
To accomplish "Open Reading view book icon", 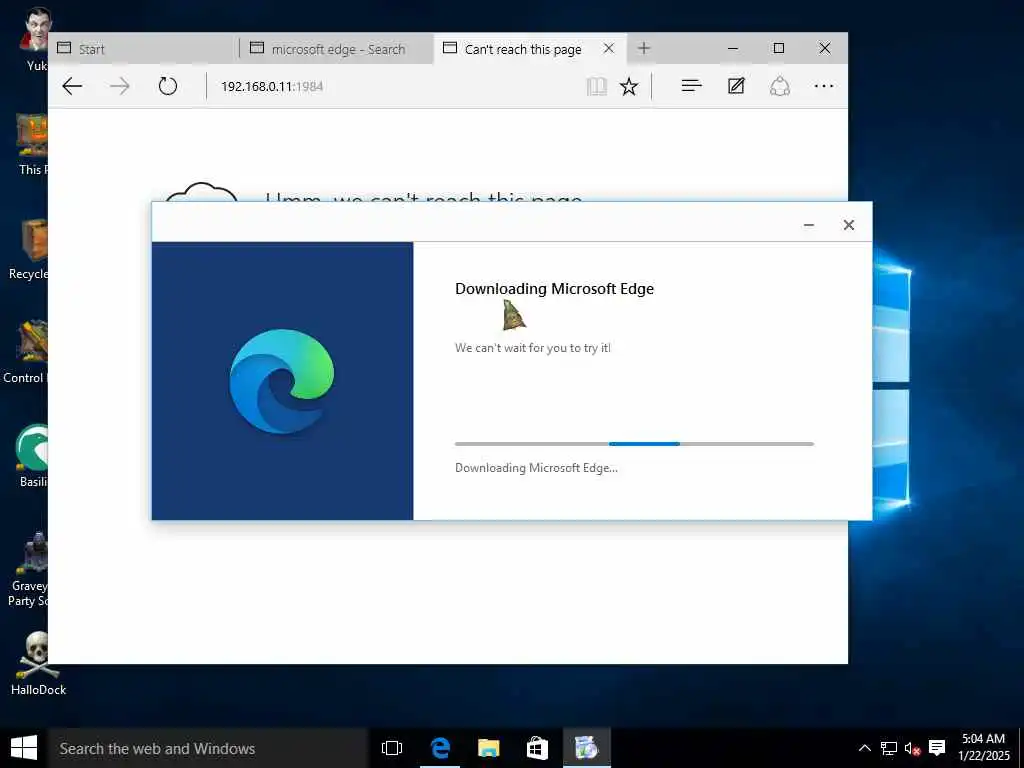I will (596, 86).
